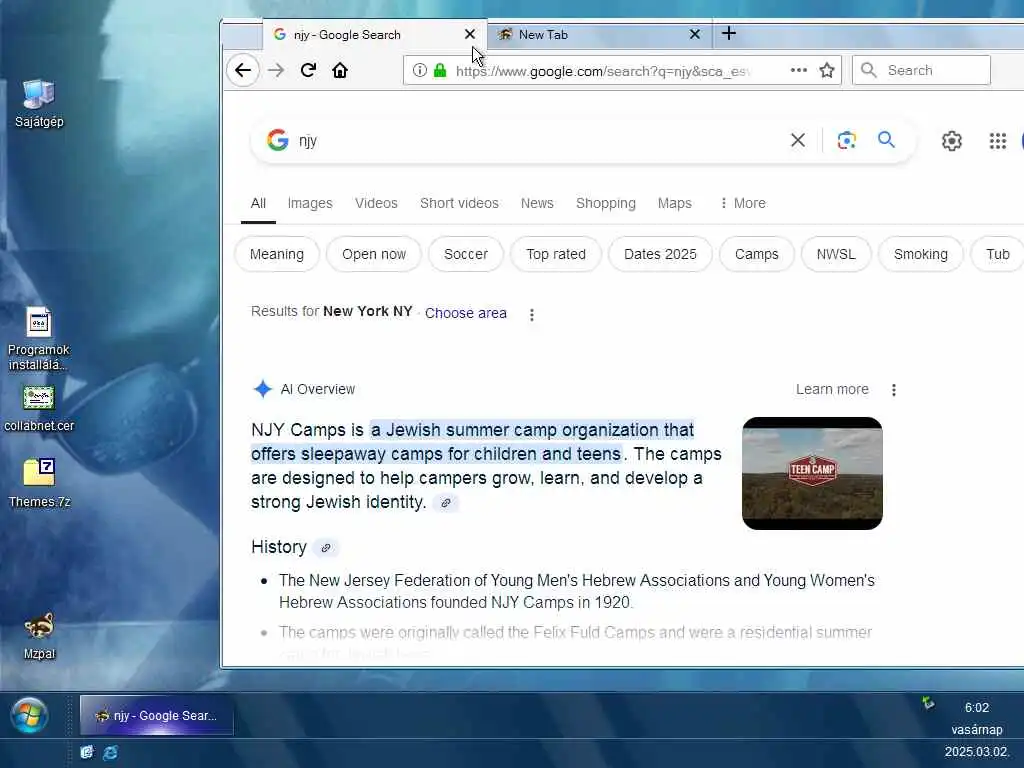
Task: Click the 'AI Overview' label
Action: [317, 389]
